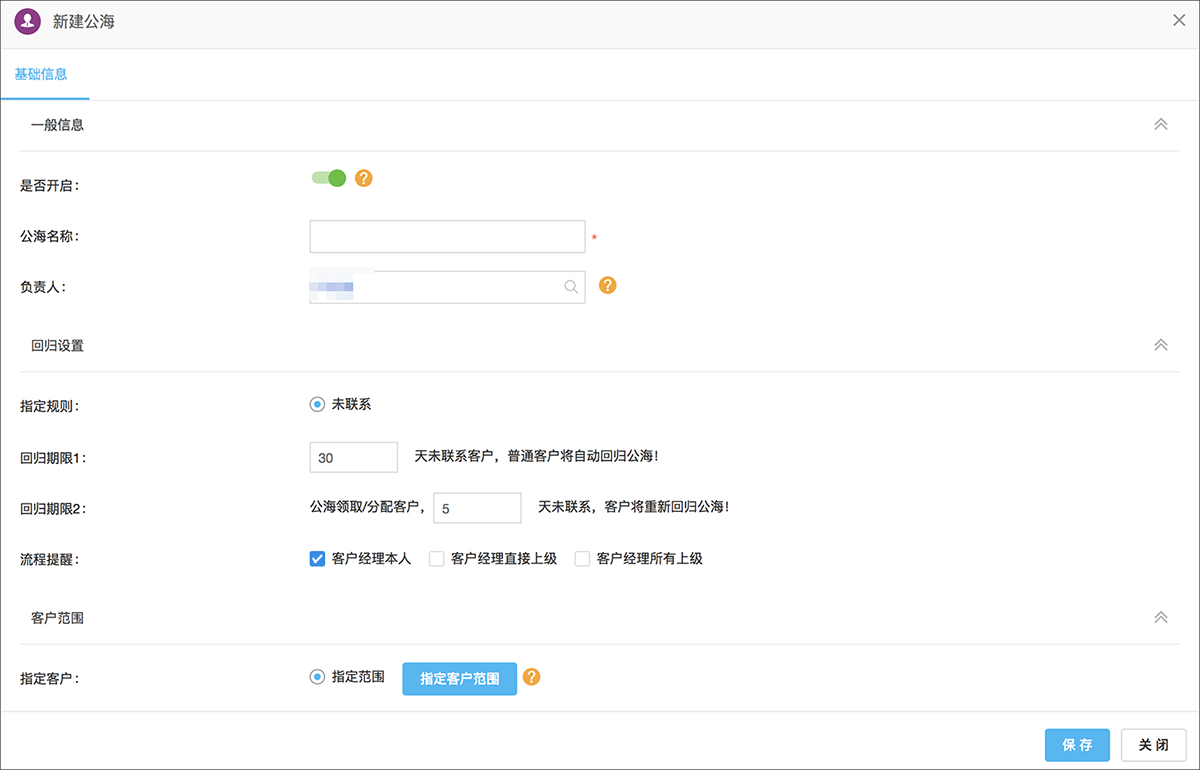Screen dimensions: 1200x770
Task: Click the 回归期限1 days field showing 30
Action: [x=354, y=457]
